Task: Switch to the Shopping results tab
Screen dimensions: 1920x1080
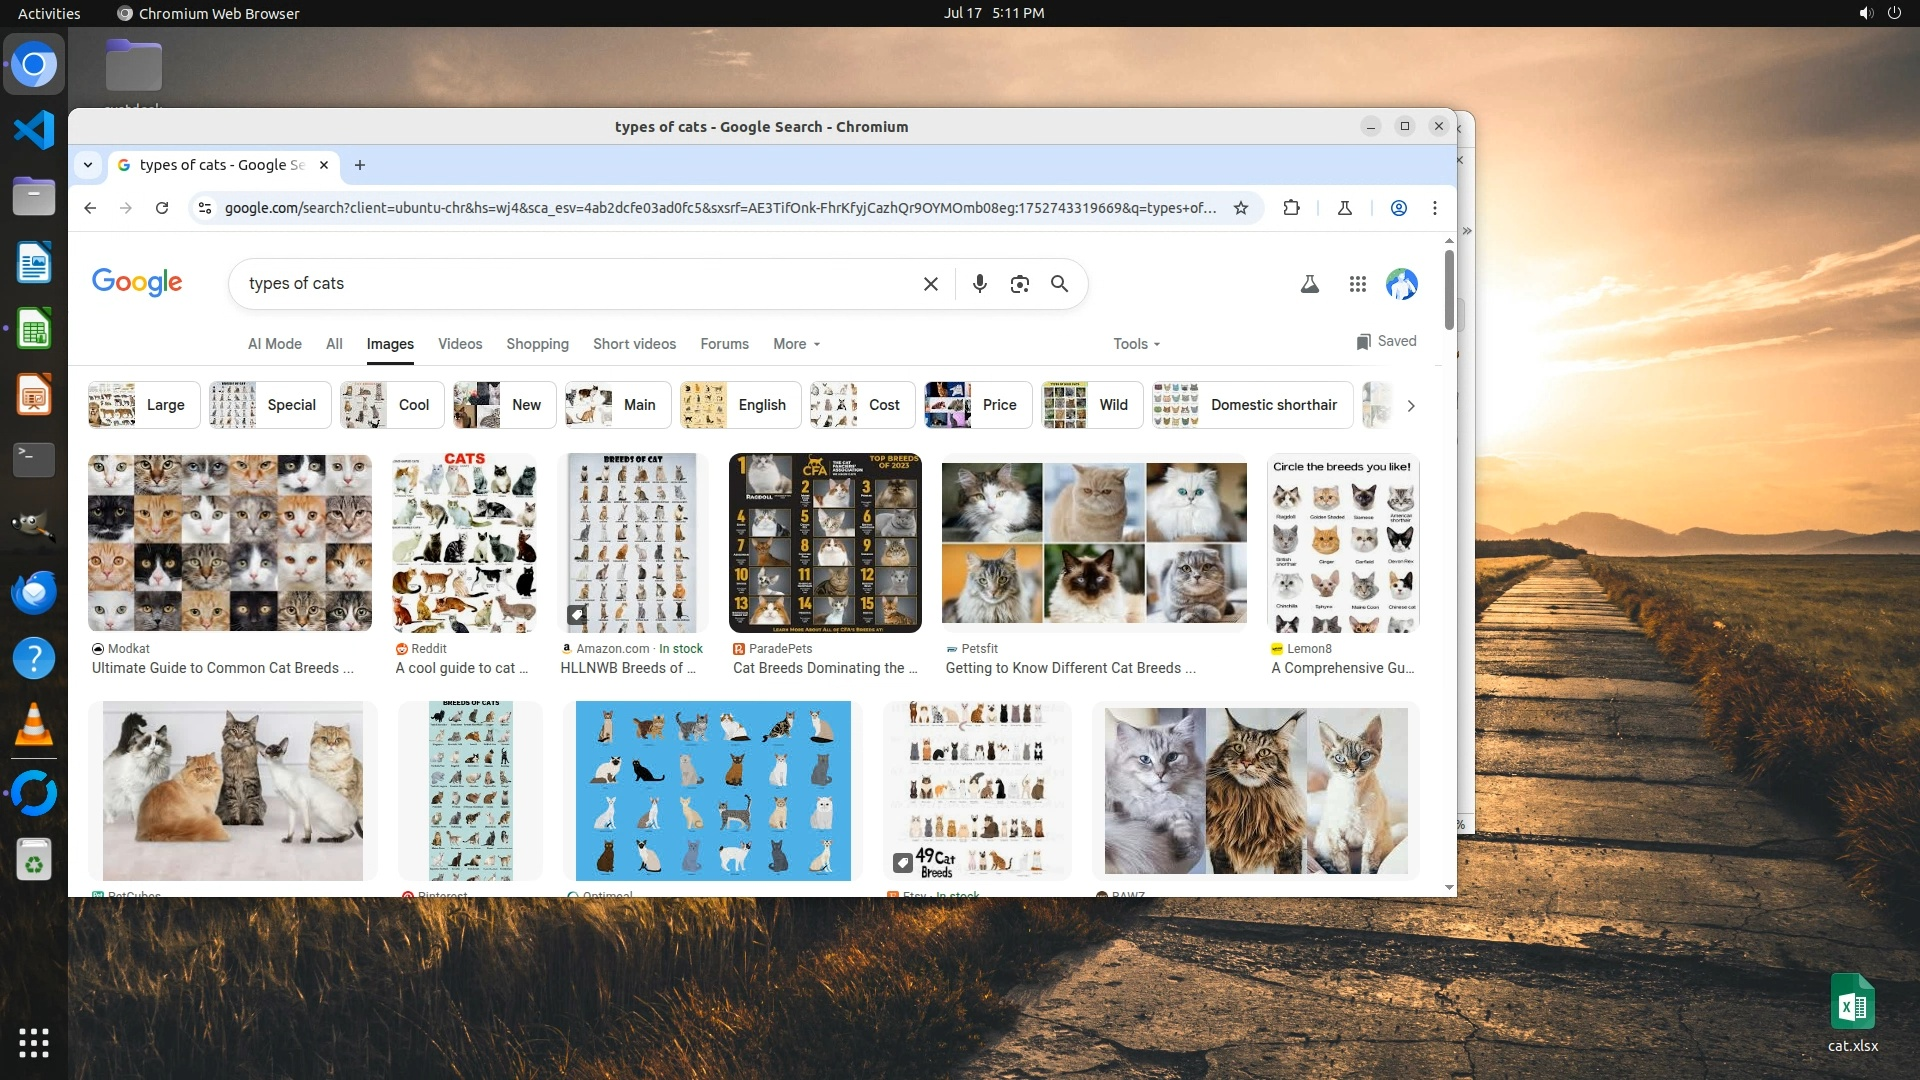Action: click(537, 344)
